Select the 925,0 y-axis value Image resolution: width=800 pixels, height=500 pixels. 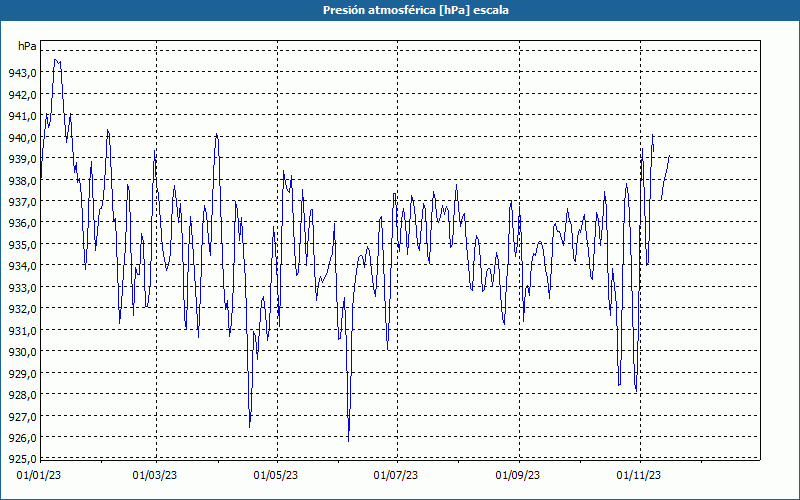[x=22, y=458]
